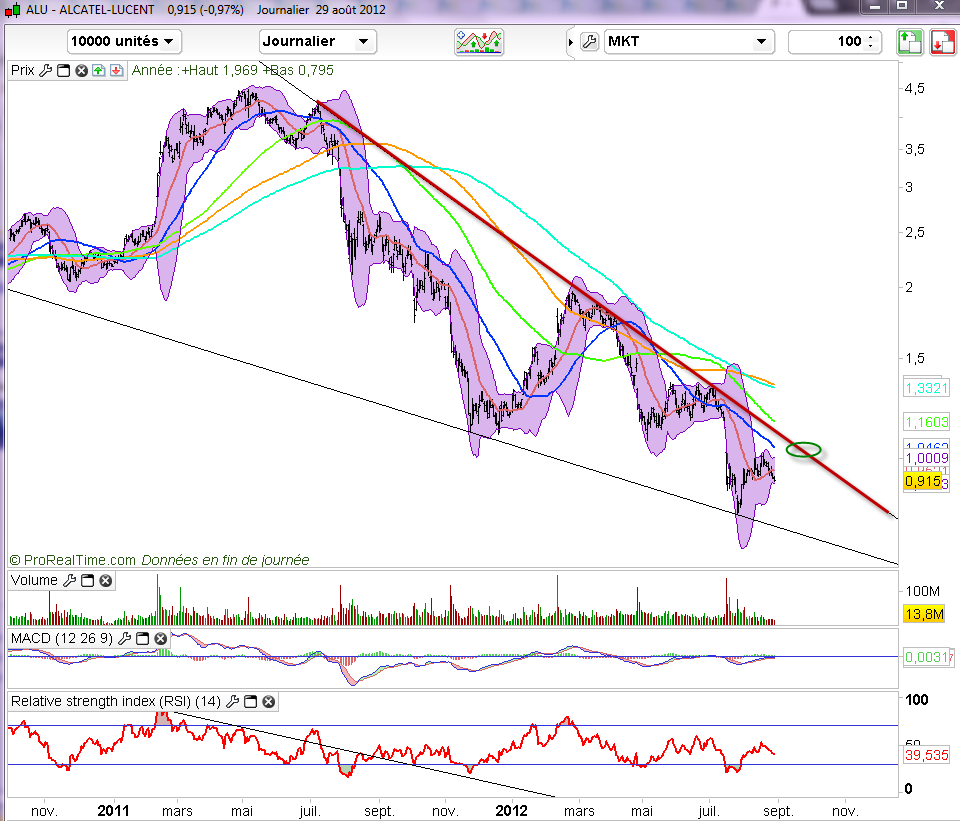Open Prix panel wrench settings
The width and height of the screenshot is (960, 821).
click(45, 71)
